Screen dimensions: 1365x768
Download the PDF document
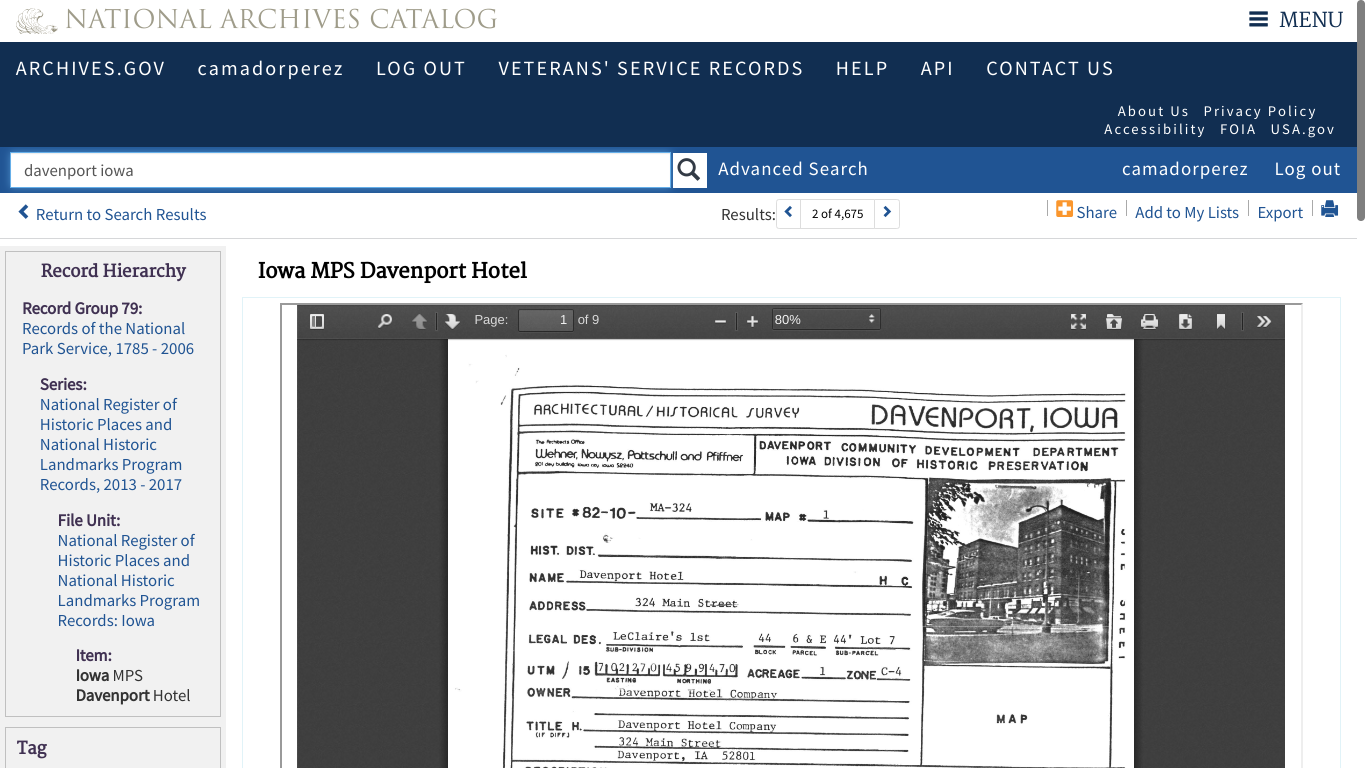(1185, 321)
